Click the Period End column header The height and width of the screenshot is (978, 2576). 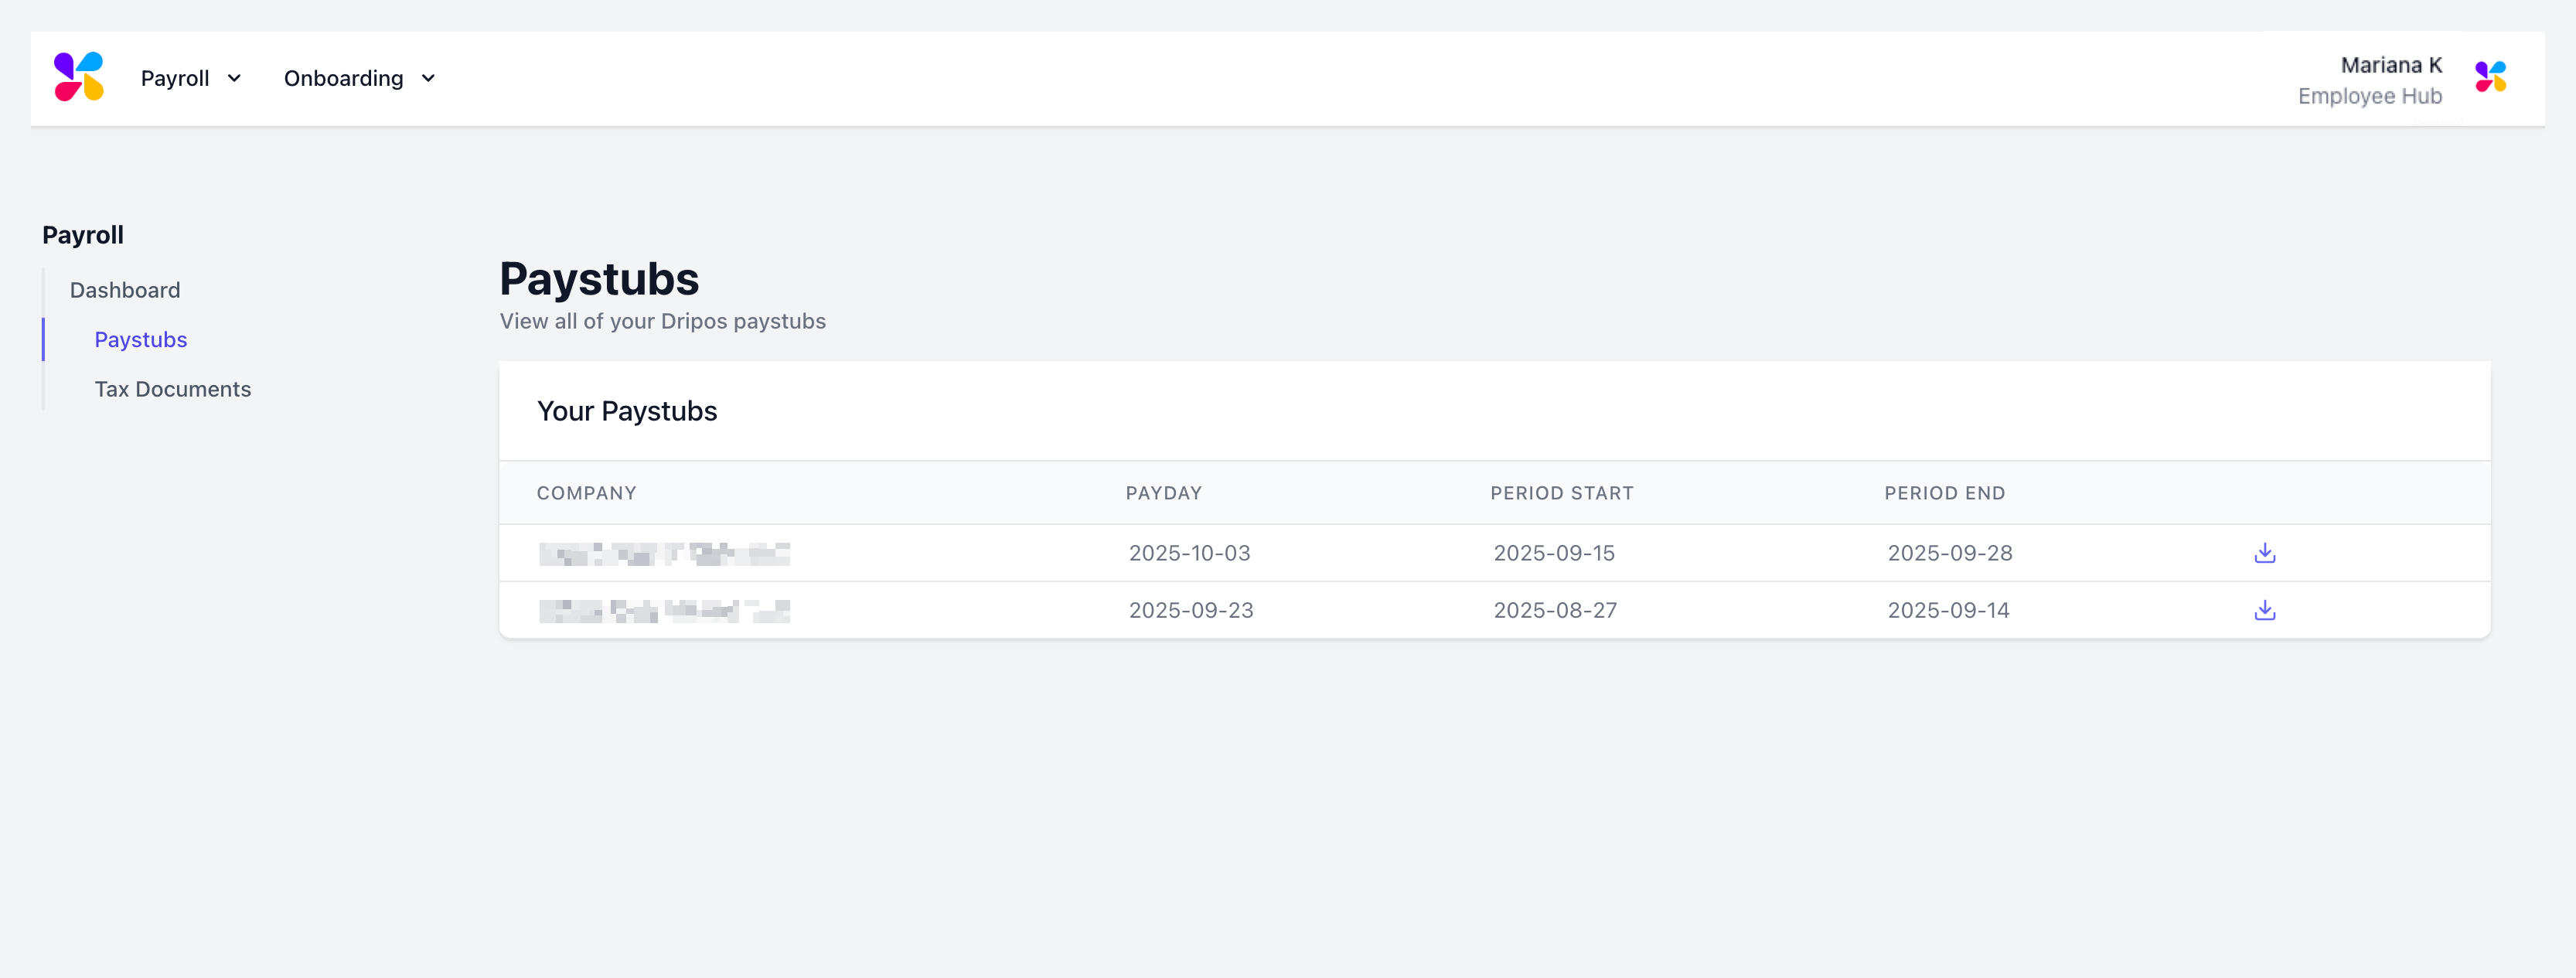(1944, 493)
